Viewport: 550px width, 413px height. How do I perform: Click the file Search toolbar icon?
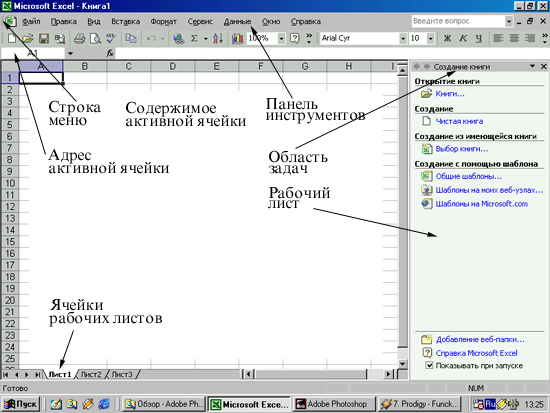[x=60, y=38]
